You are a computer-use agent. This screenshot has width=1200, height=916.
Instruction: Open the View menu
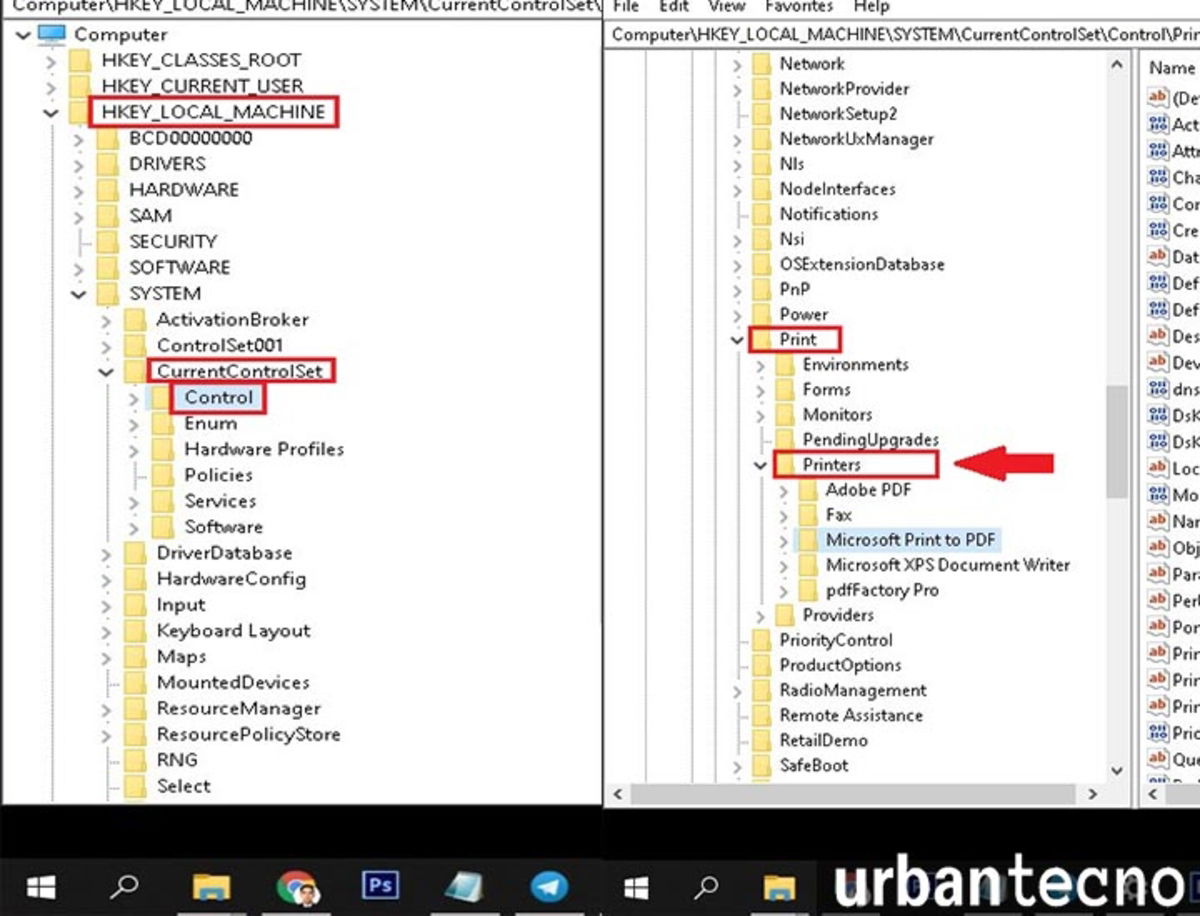coord(725,7)
